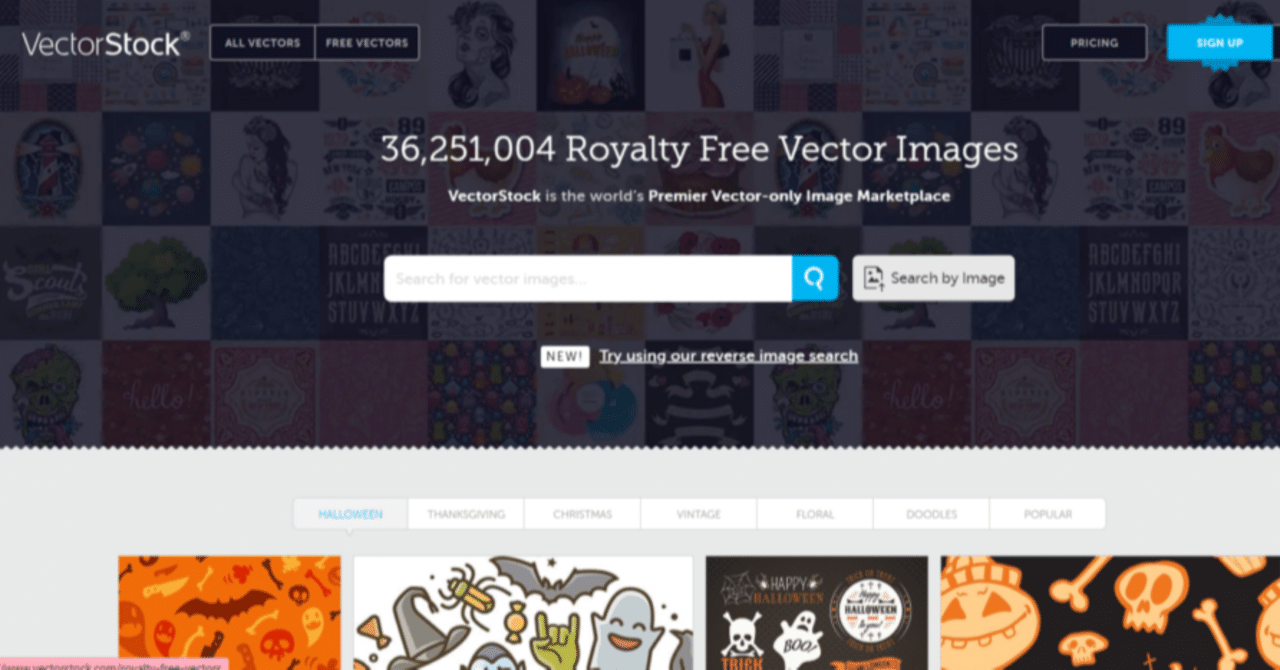Viewport: 1280px width, 670px height.
Task: Follow the reverse image search link
Action: pyautogui.click(x=728, y=356)
